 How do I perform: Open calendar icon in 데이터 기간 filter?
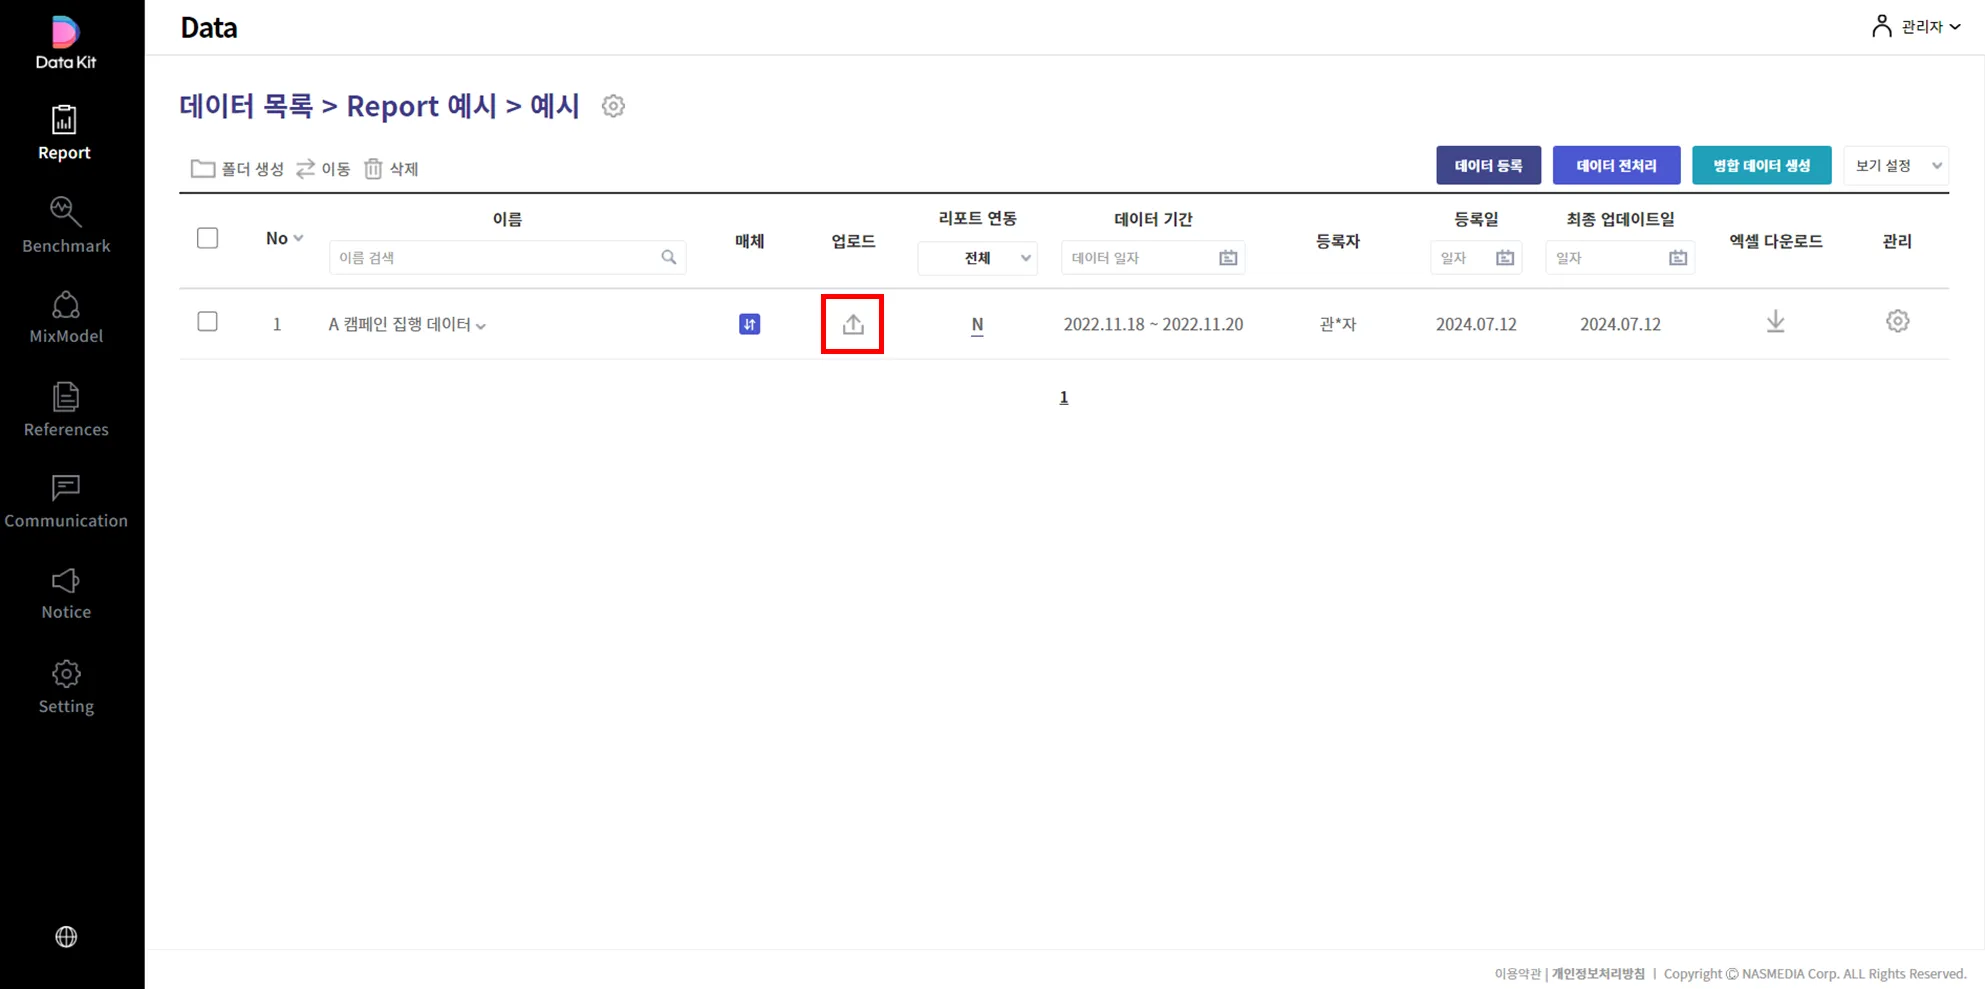pyautogui.click(x=1228, y=258)
